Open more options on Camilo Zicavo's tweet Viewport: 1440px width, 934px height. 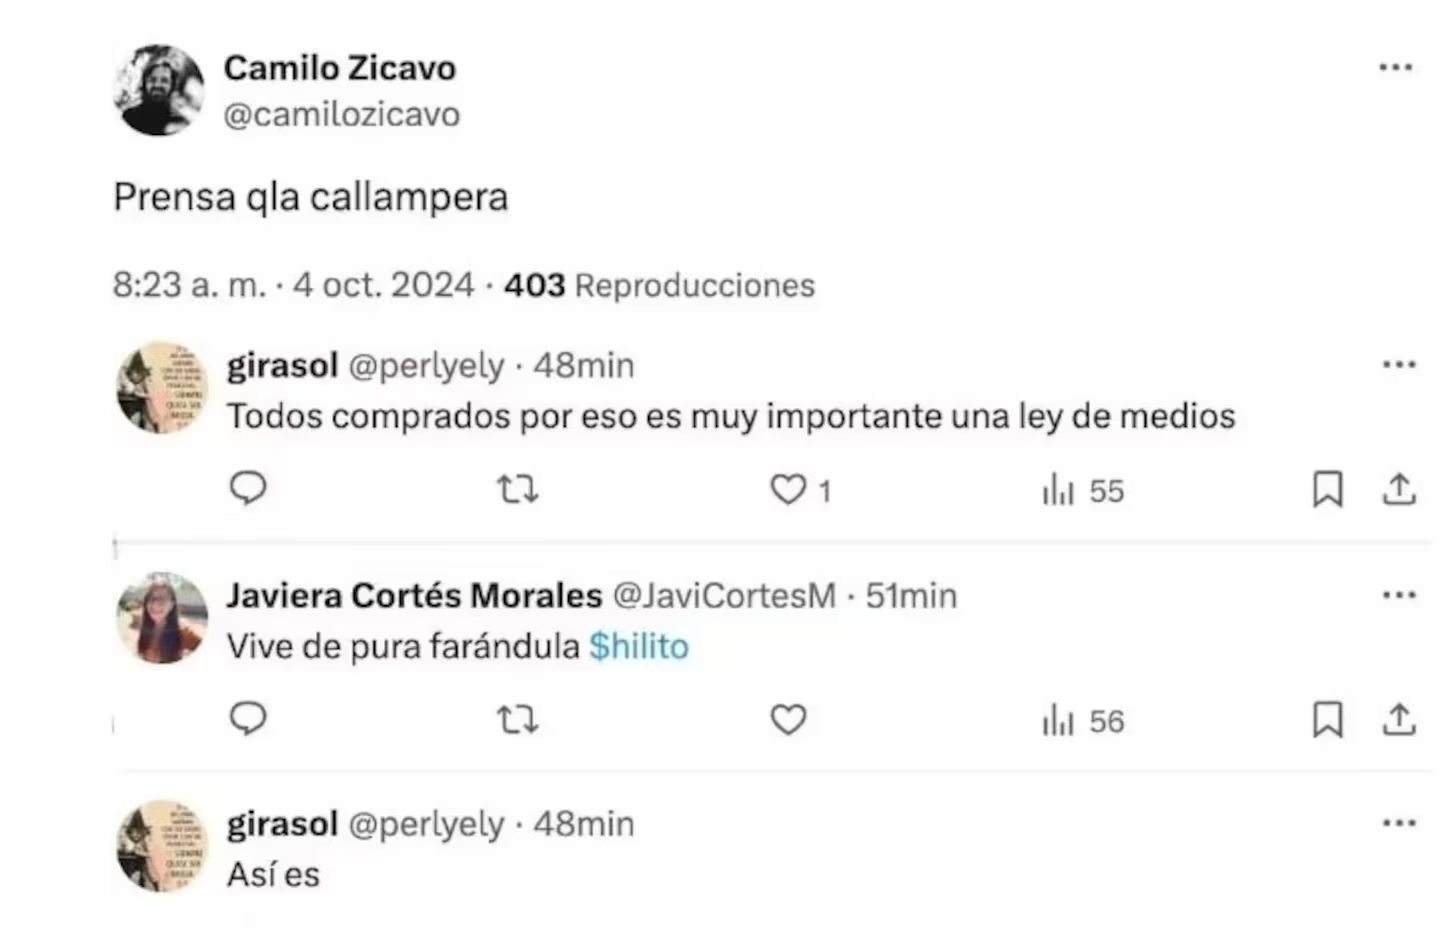pyautogui.click(x=1394, y=66)
